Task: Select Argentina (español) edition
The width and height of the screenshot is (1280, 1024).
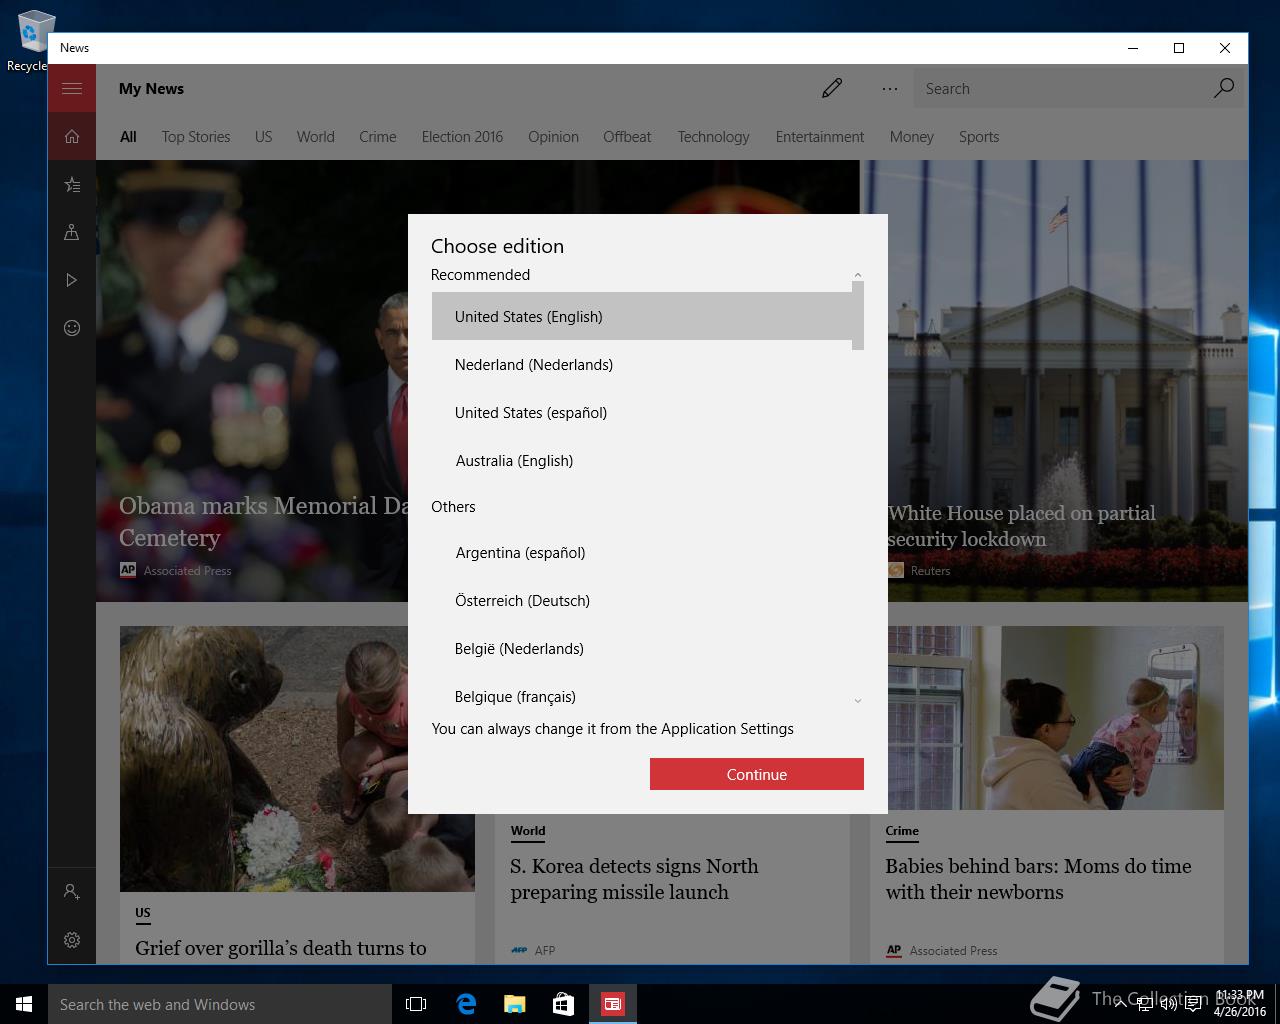Action: click(641, 553)
